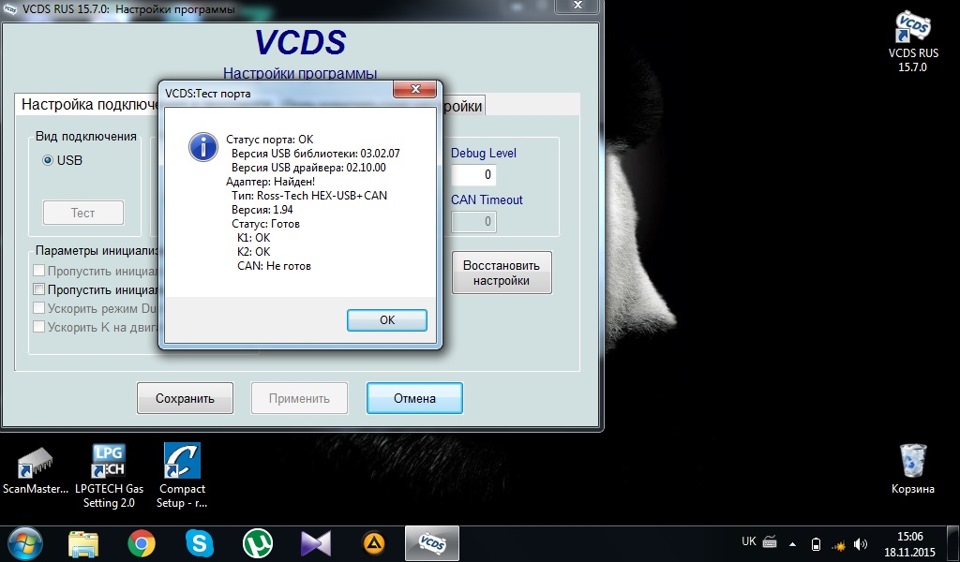Click the Настройки программы heading
The height and width of the screenshot is (562, 960).
(300, 73)
